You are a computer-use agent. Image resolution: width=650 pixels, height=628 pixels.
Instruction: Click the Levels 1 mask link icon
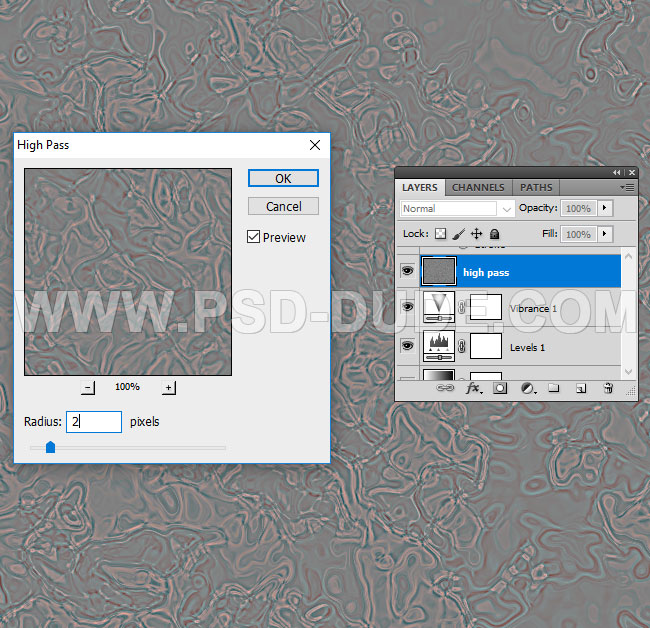point(462,346)
